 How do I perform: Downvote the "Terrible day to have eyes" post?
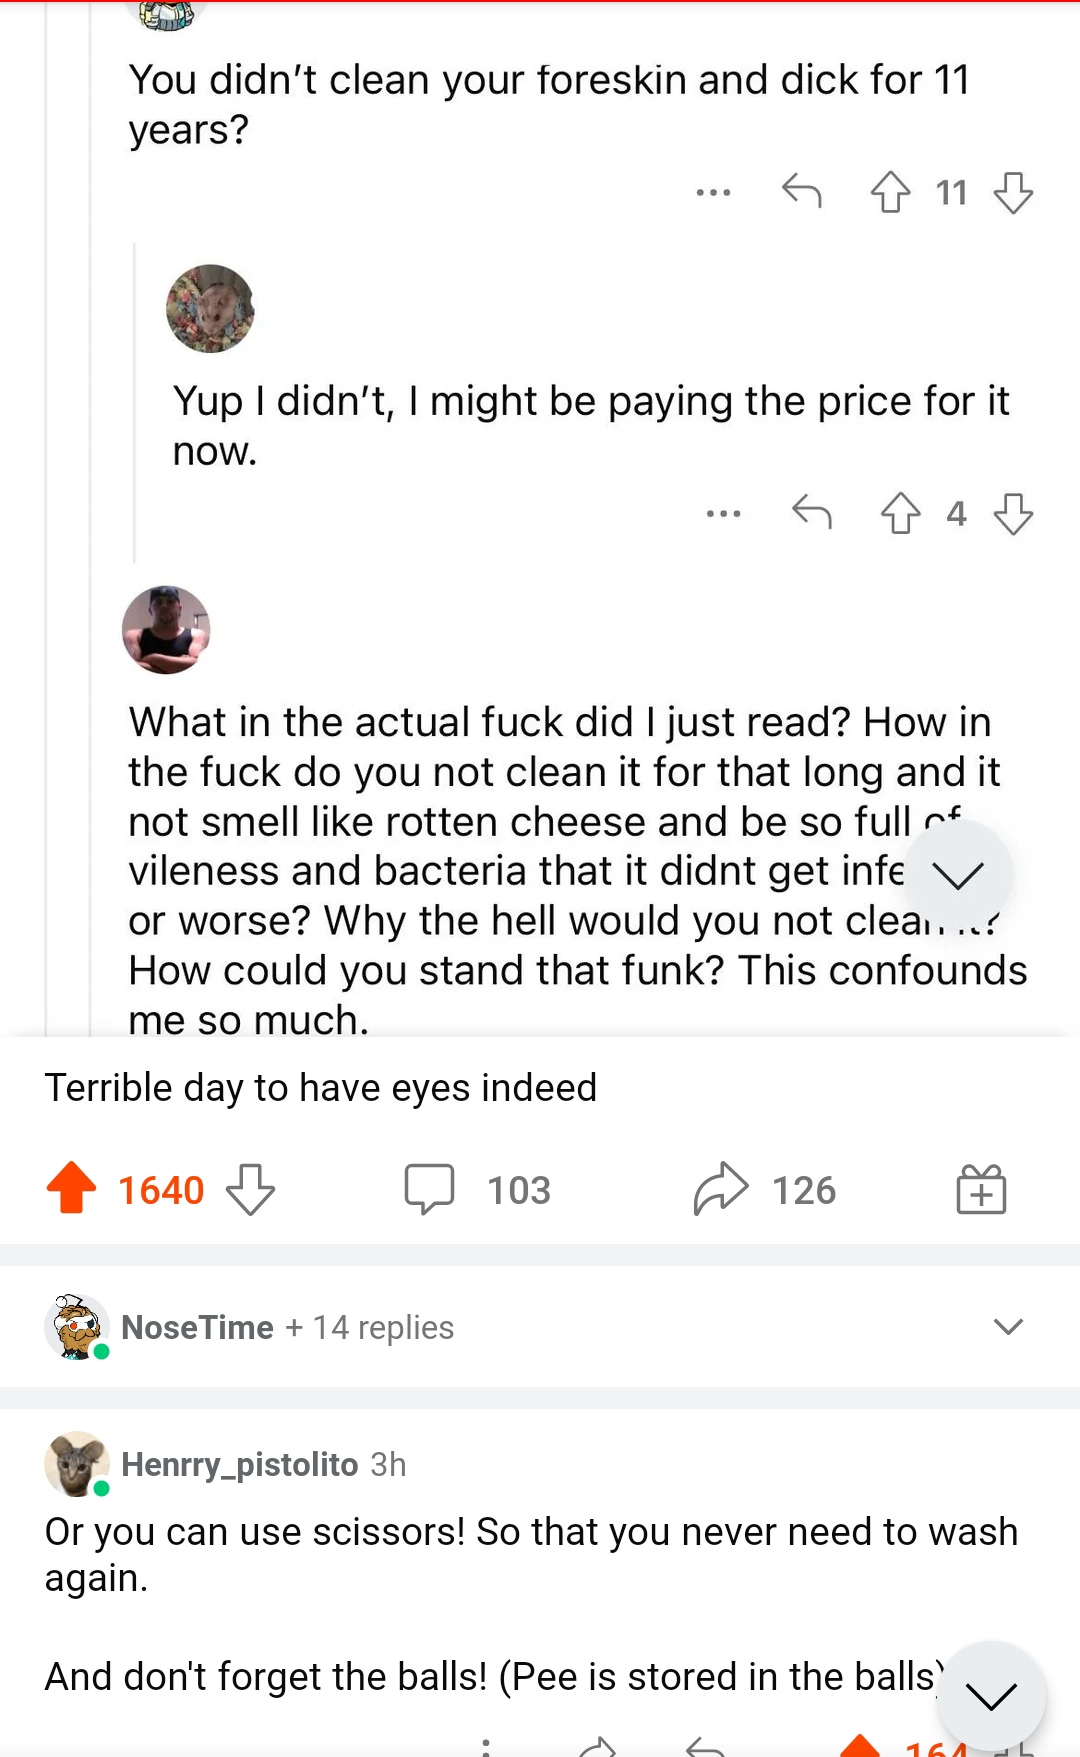tap(250, 1189)
